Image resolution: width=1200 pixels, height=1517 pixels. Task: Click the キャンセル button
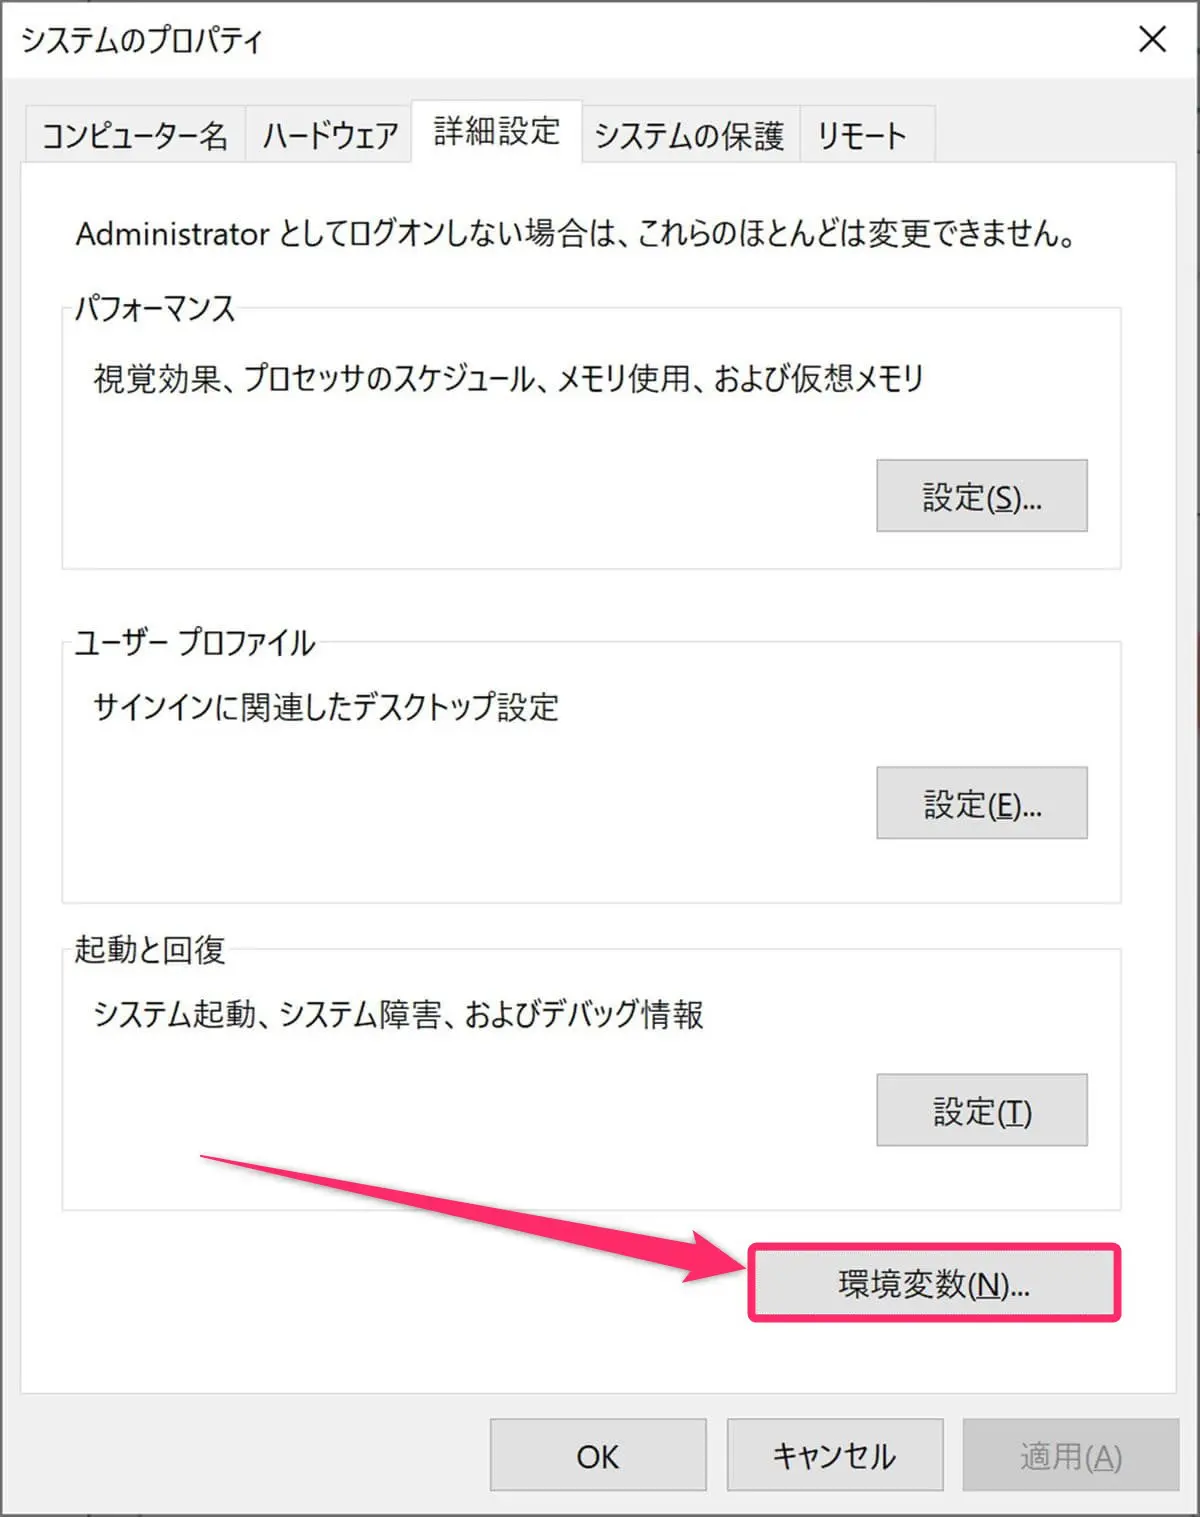point(835,1455)
